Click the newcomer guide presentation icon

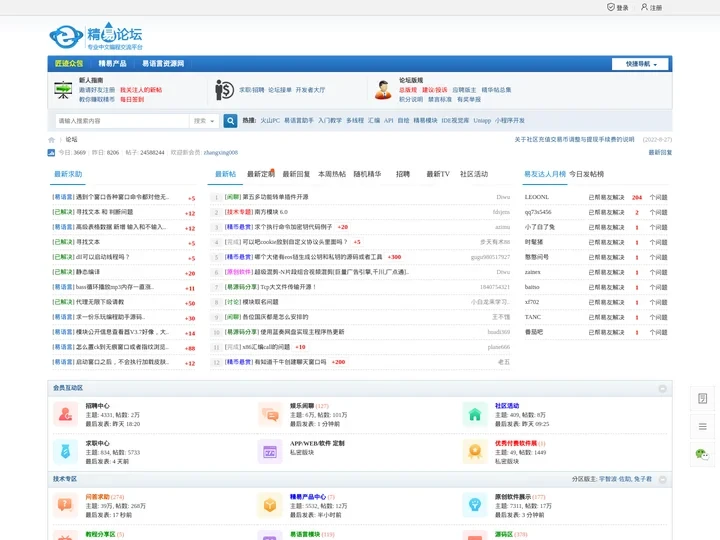click(x=63, y=90)
